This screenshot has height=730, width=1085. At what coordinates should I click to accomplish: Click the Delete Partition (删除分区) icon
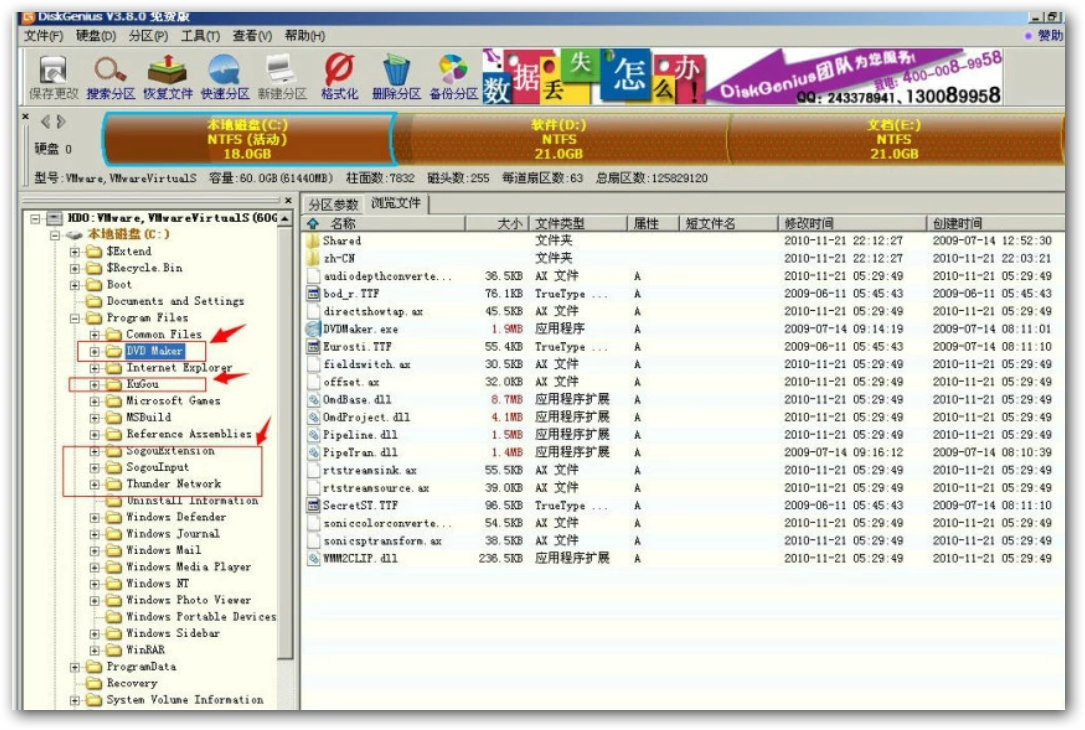pyautogui.click(x=396, y=77)
